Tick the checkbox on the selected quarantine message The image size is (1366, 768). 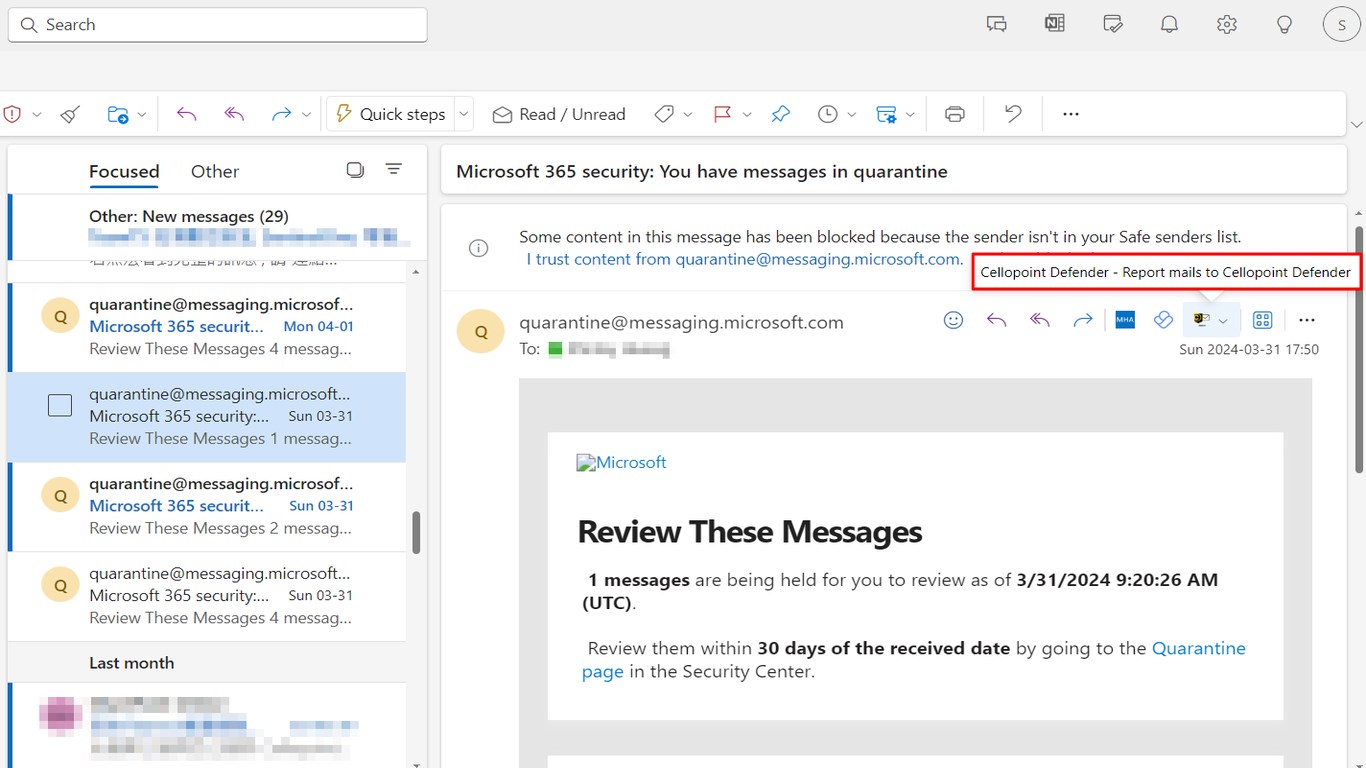60,405
